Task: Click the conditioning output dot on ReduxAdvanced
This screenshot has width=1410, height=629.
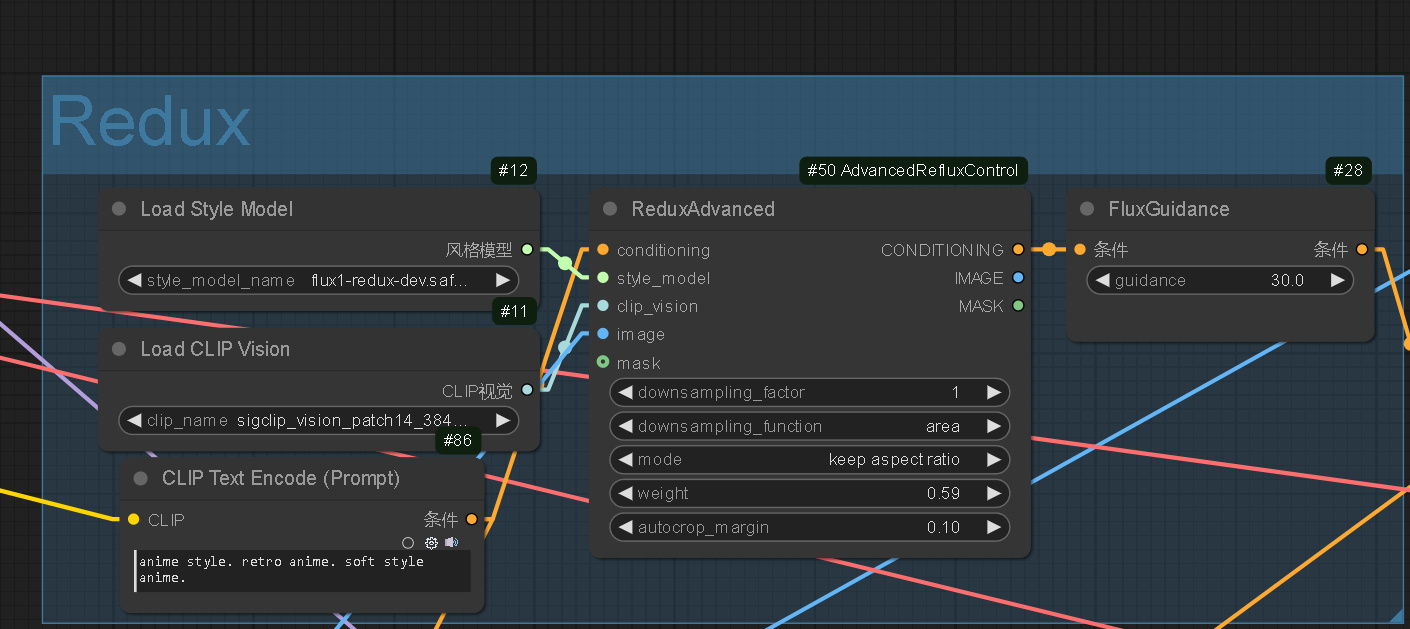Action: click(1018, 250)
